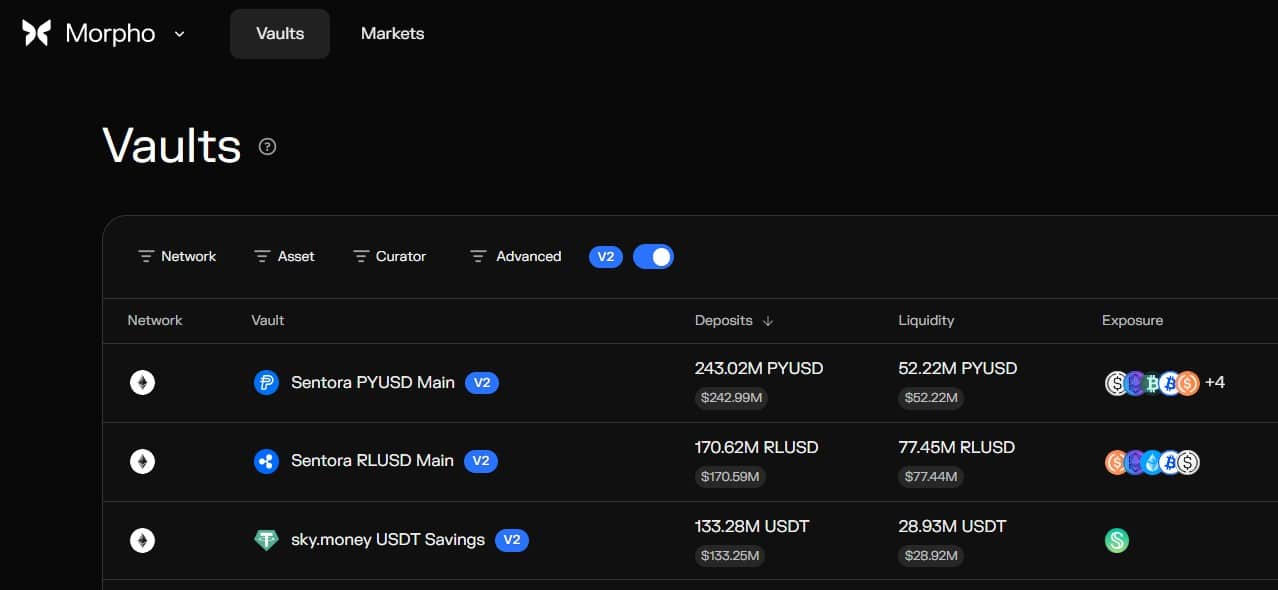Screen dimensions: 1278x590
Task: Open the Sentora PYUSD Main vault
Action: (x=373, y=383)
